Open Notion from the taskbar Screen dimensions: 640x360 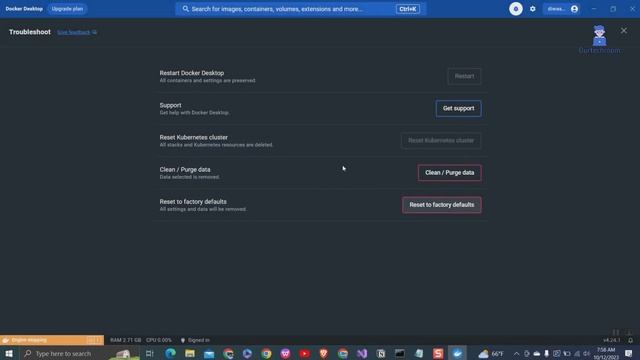coord(381,353)
